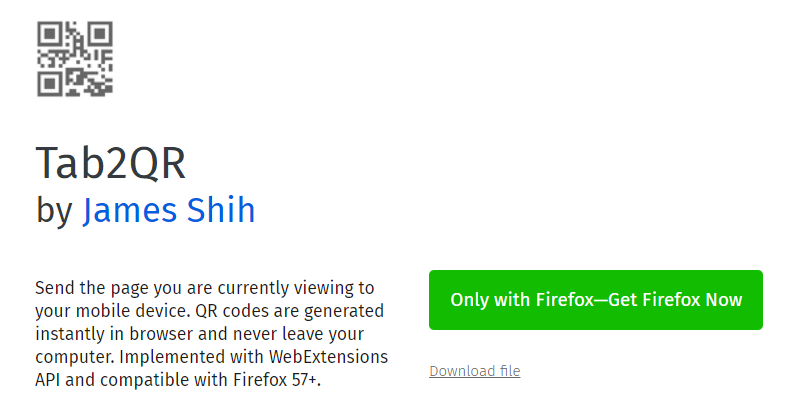This screenshot has height=416, width=799.
Task: Click "James" in the author name
Action: click(x=129, y=210)
